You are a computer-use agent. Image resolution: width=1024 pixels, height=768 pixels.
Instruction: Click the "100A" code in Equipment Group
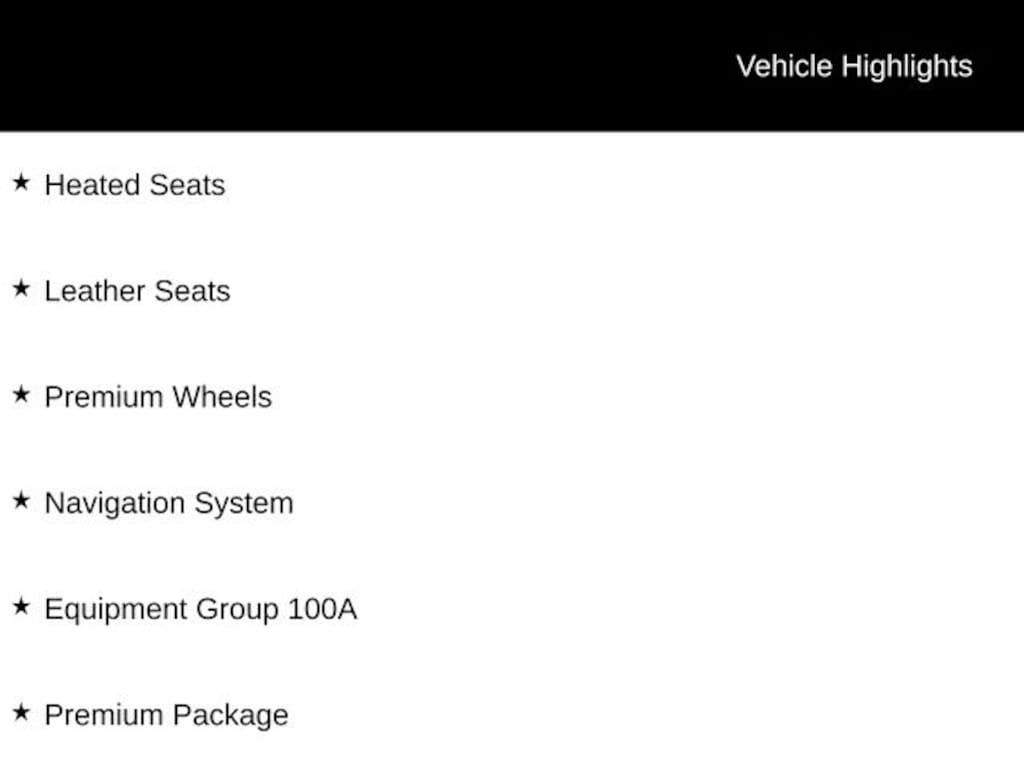coord(322,609)
